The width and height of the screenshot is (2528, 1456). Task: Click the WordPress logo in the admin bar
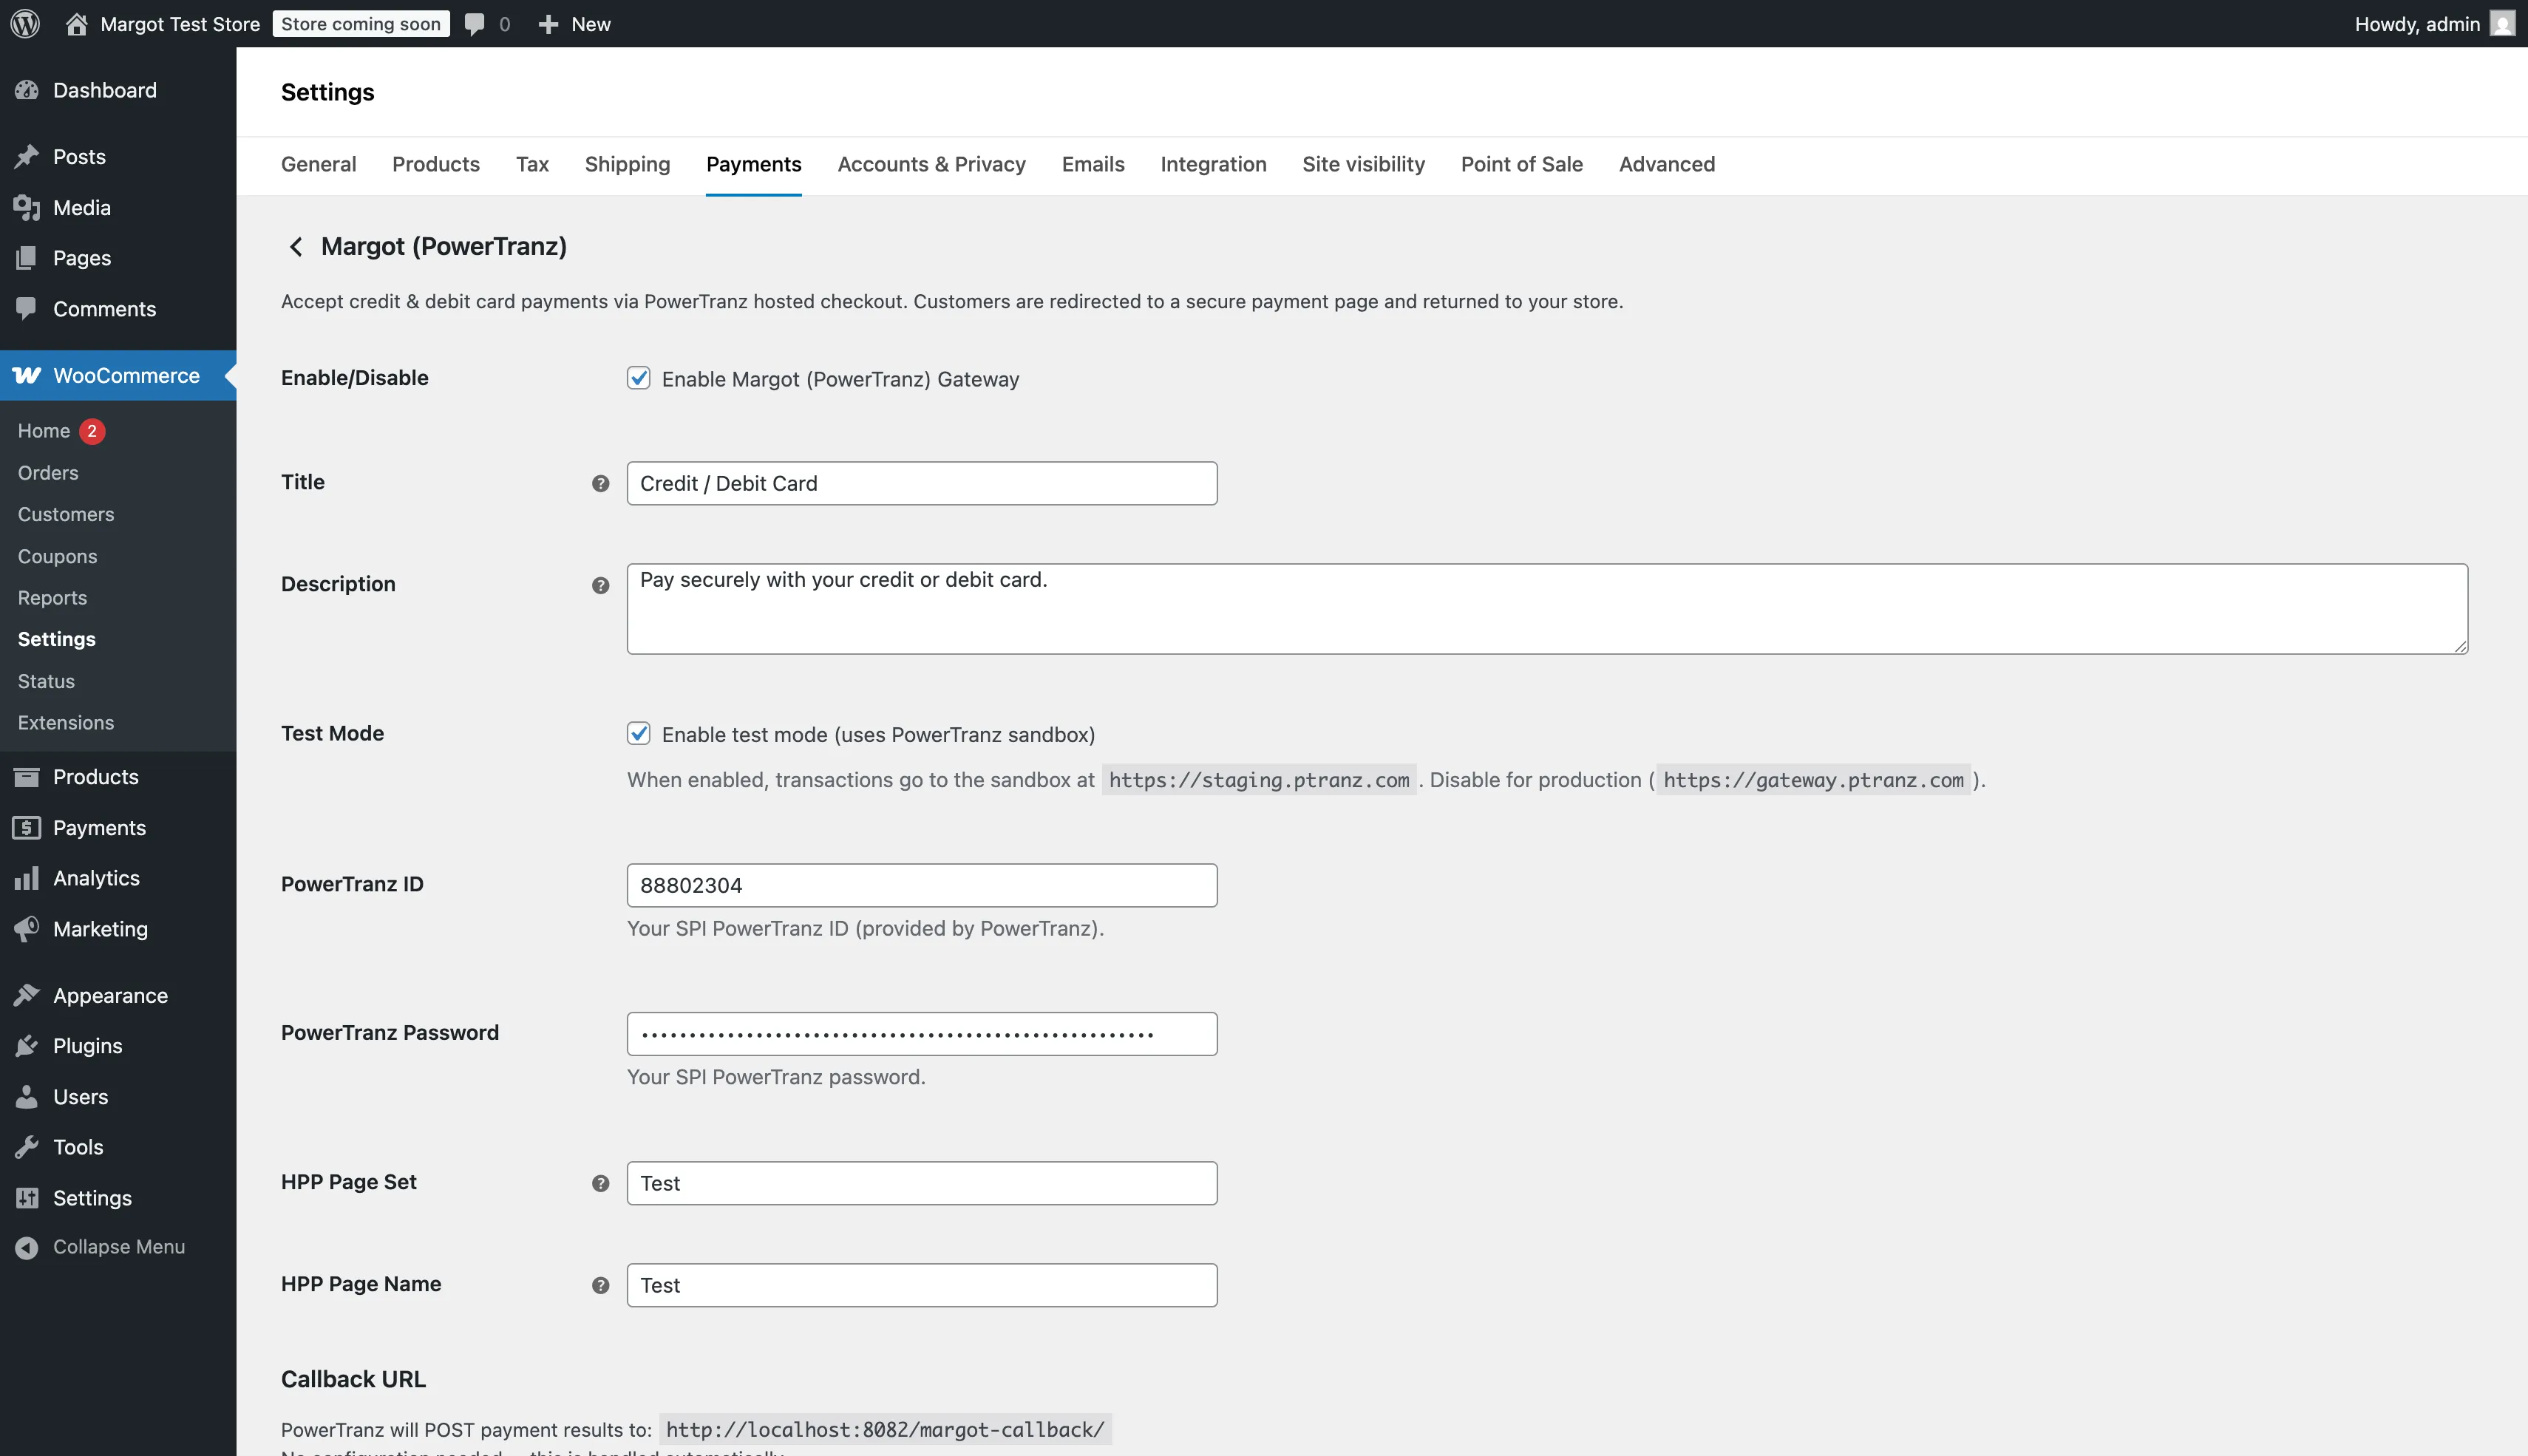click(25, 23)
